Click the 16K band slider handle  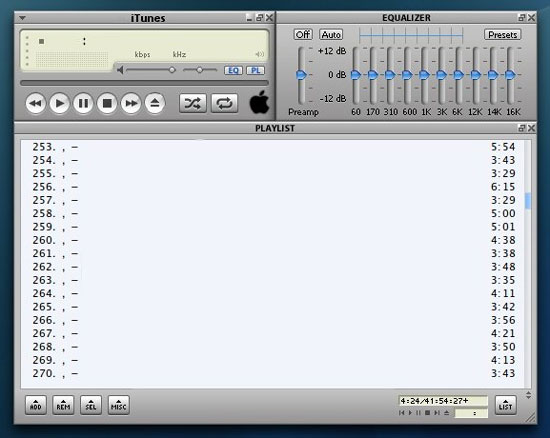pos(510,74)
